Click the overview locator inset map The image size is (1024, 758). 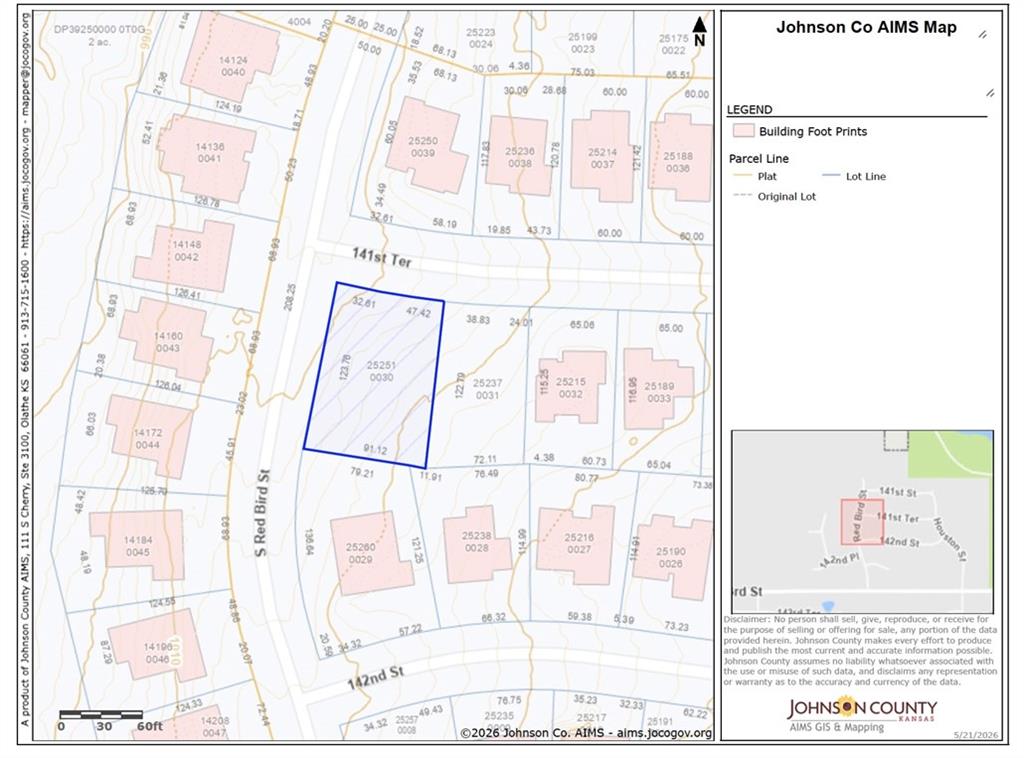(x=862, y=522)
